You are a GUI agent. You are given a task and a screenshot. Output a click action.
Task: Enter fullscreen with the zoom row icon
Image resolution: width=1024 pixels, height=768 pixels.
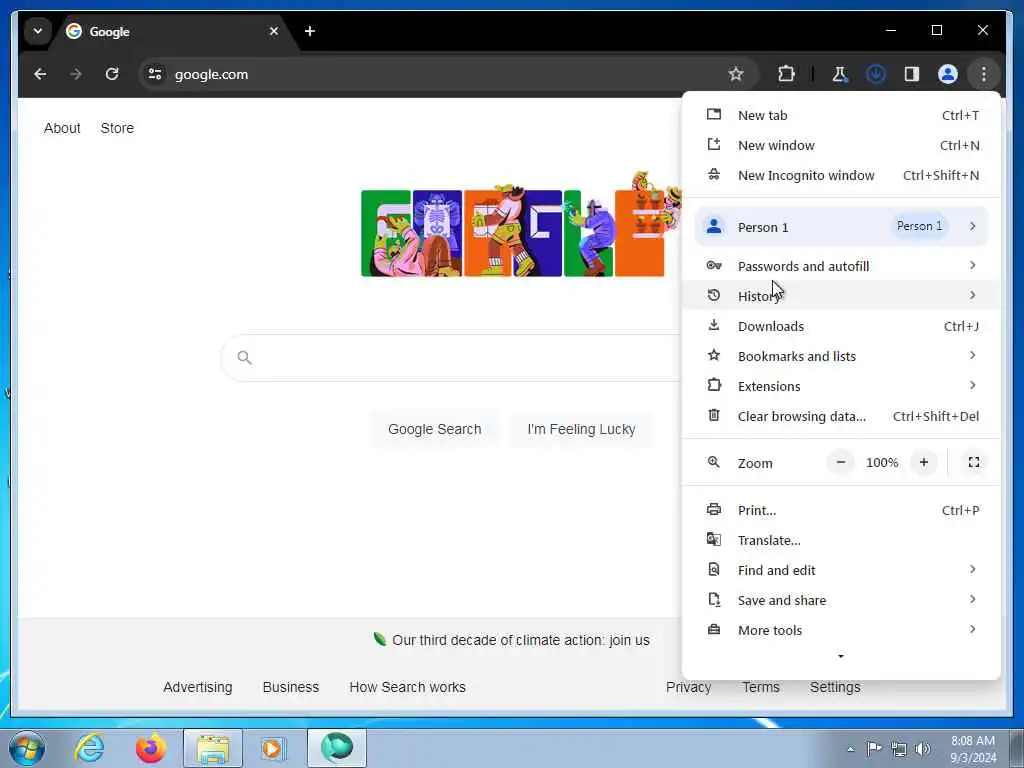click(x=973, y=462)
